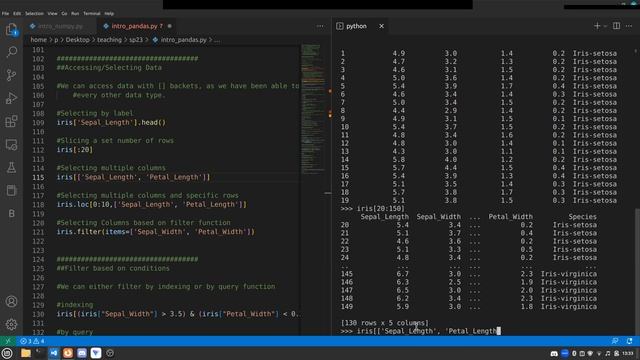Screen dimensions: 640x360
Task: Click the remote window indicator in status bar
Action: 8,341
